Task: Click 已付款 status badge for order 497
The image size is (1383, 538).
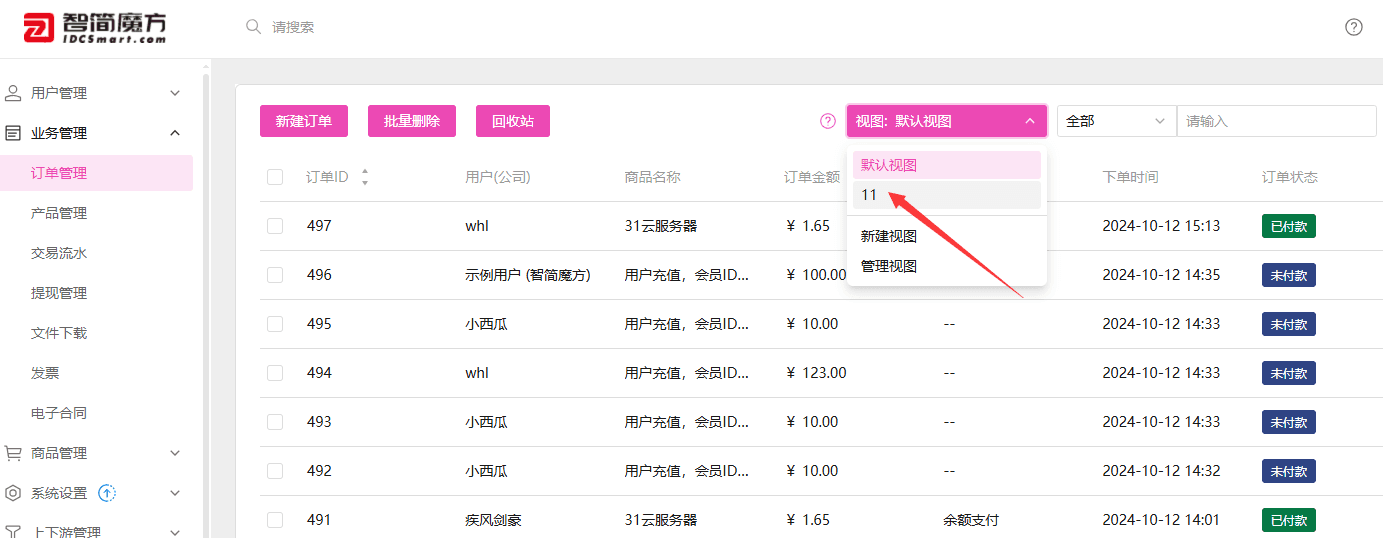Action: [x=1289, y=226]
